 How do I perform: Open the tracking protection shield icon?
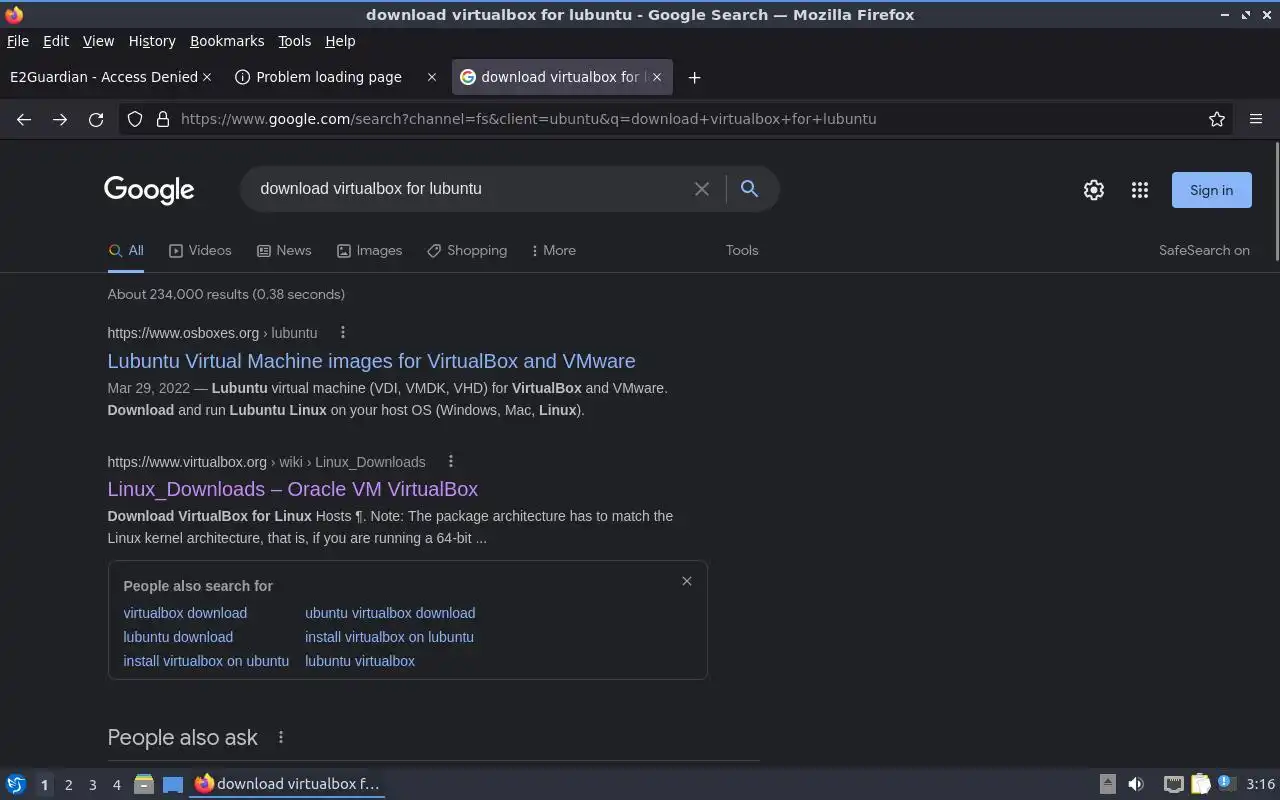tap(135, 119)
